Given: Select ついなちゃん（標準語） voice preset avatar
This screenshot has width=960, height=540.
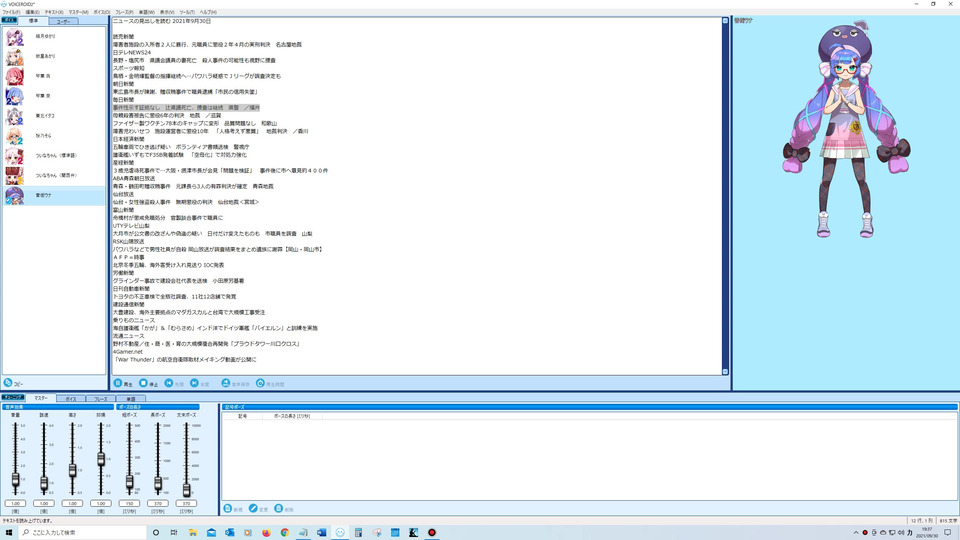Looking at the screenshot, I should [15, 156].
